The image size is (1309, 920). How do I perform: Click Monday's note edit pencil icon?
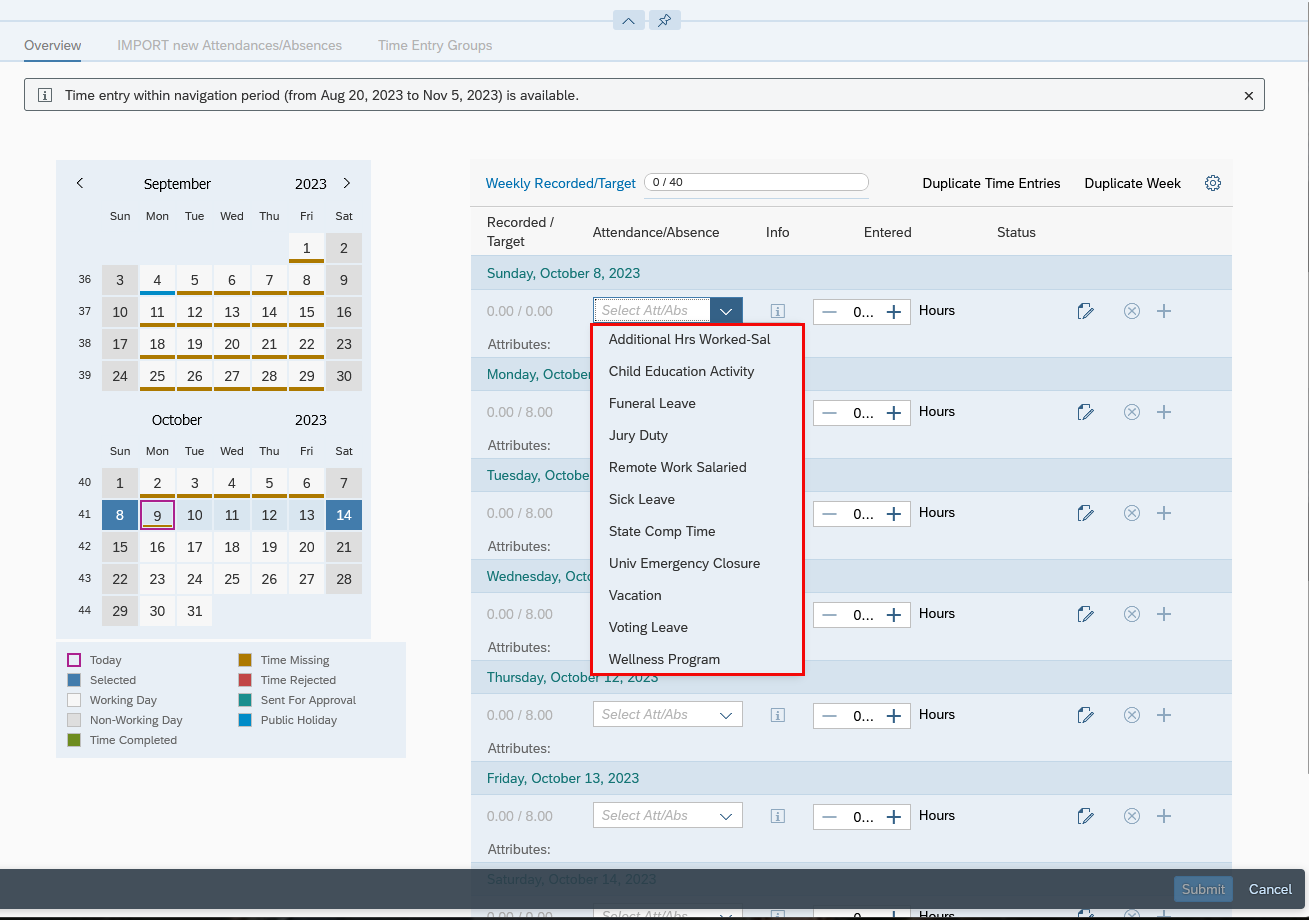click(x=1085, y=412)
